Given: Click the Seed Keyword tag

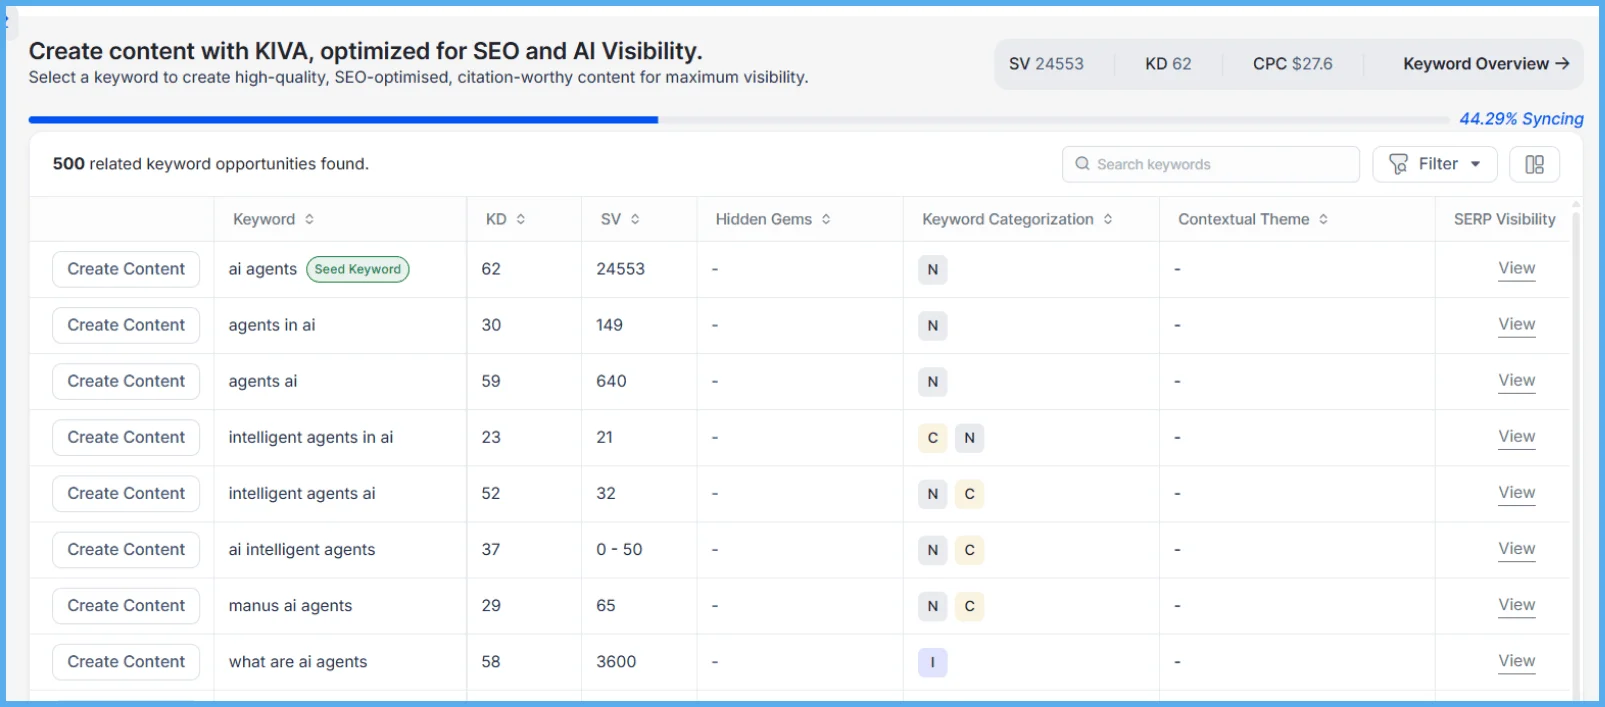Looking at the screenshot, I should pyautogui.click(x=357, y=269).
